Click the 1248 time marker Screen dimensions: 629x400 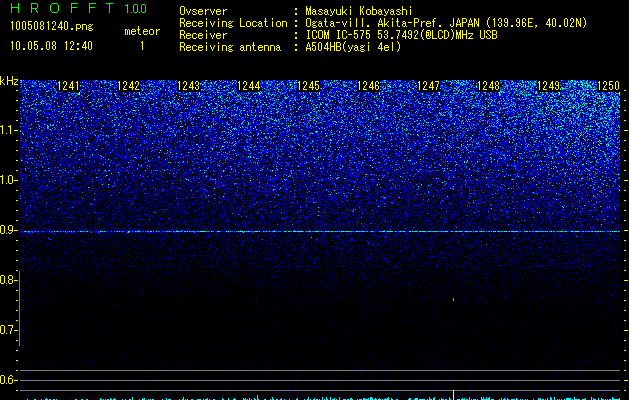coord(489,86)
